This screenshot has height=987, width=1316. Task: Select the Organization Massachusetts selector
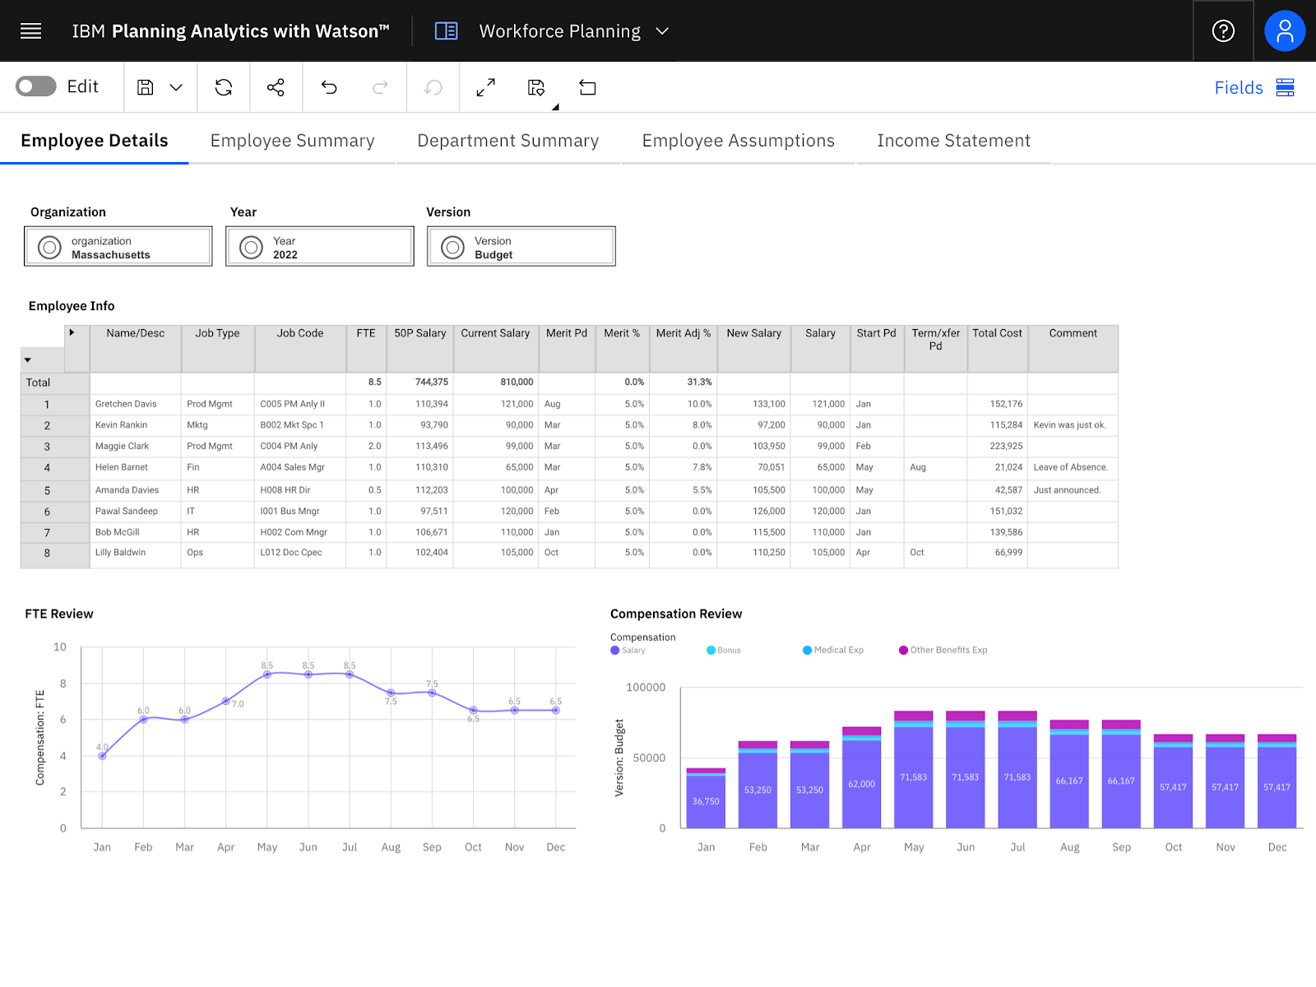click(117, 245)
